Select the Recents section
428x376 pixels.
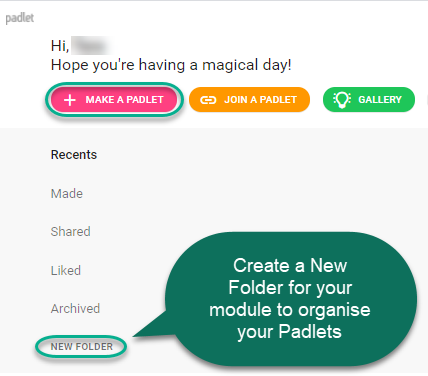(x=74, y=155)
